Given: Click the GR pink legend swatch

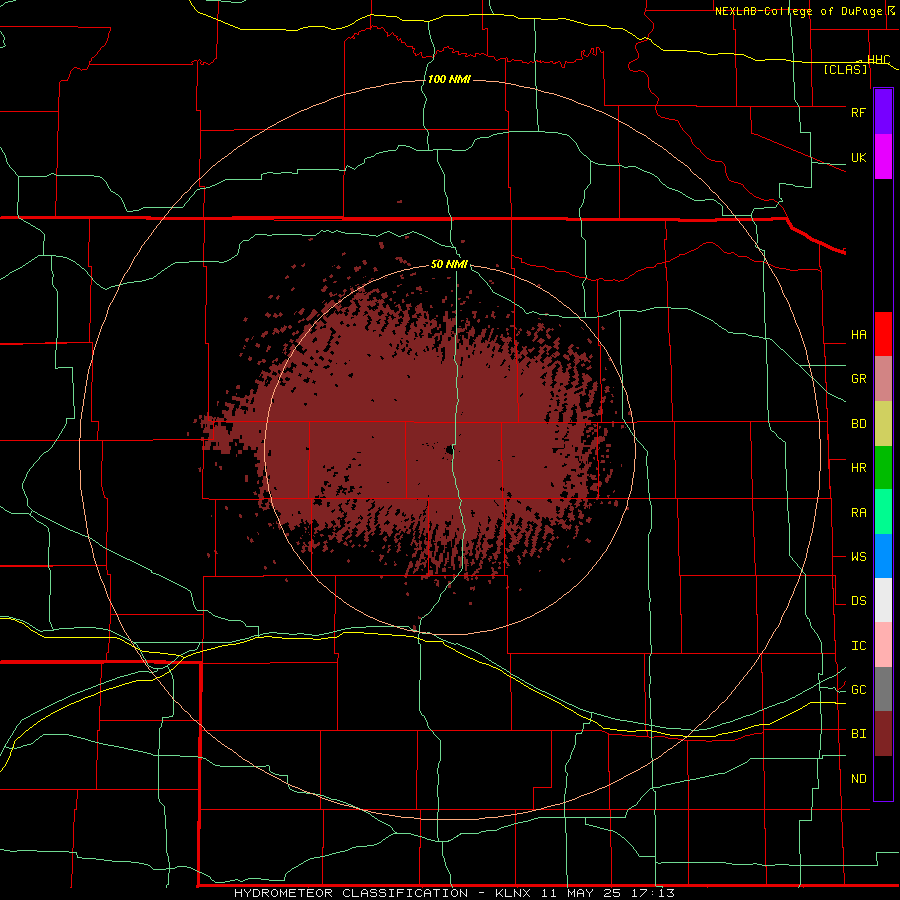Looking at the screenshot, I should (883, 379).
